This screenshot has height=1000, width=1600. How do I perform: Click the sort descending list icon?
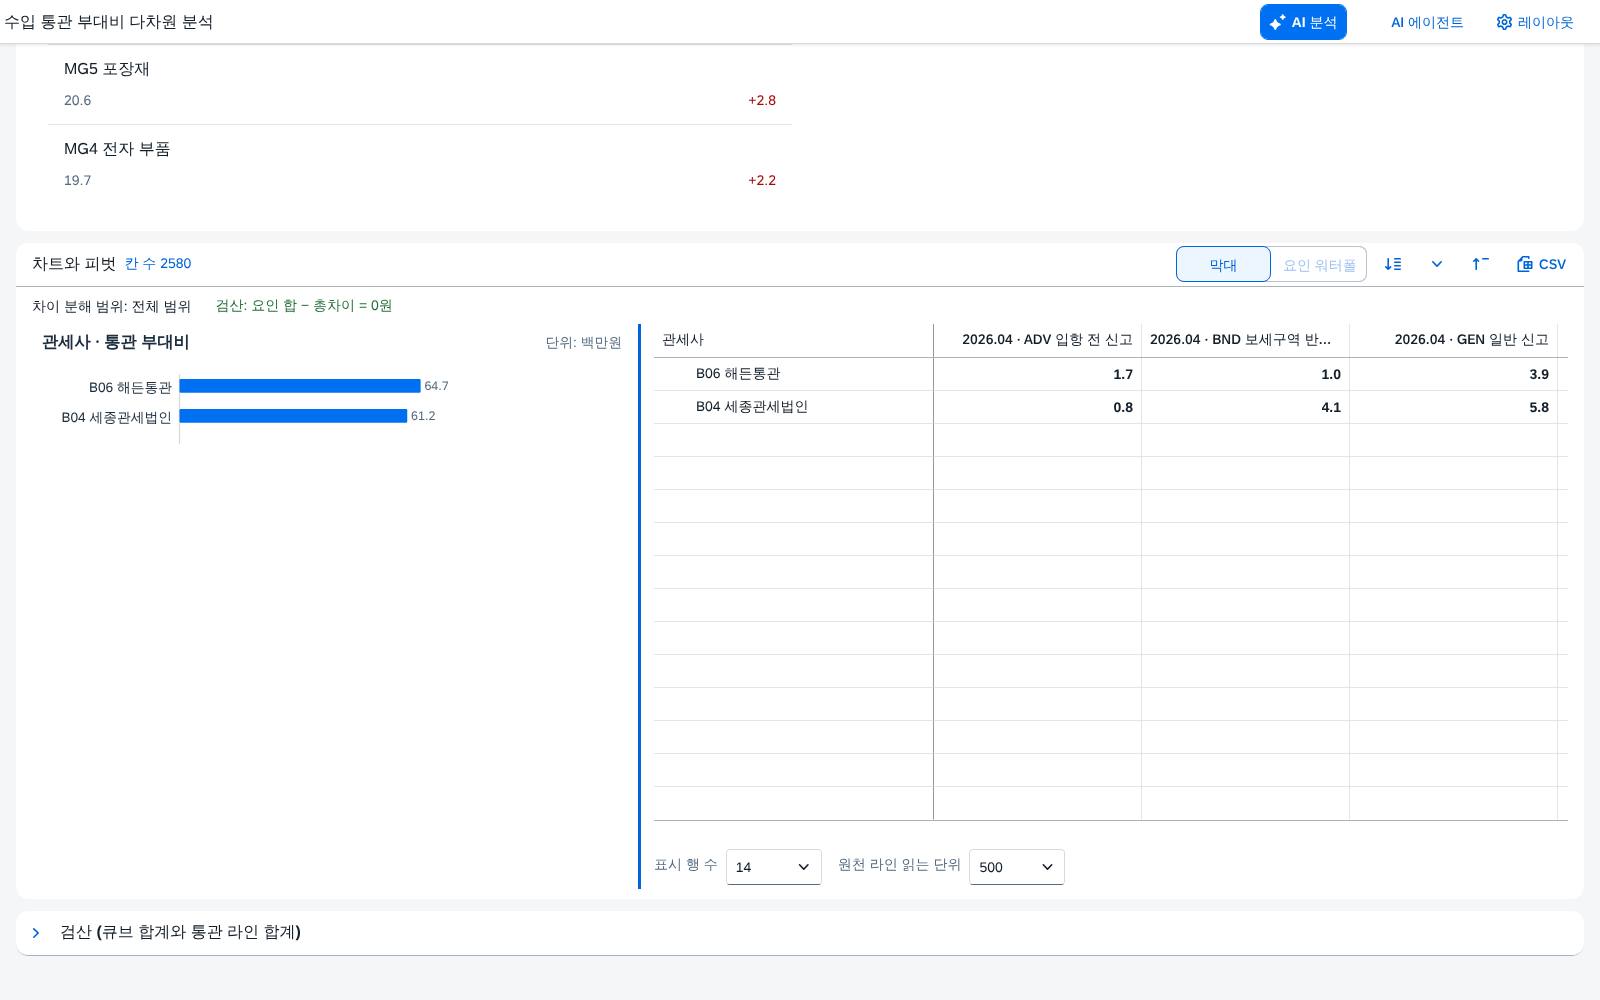(1393, 264)
